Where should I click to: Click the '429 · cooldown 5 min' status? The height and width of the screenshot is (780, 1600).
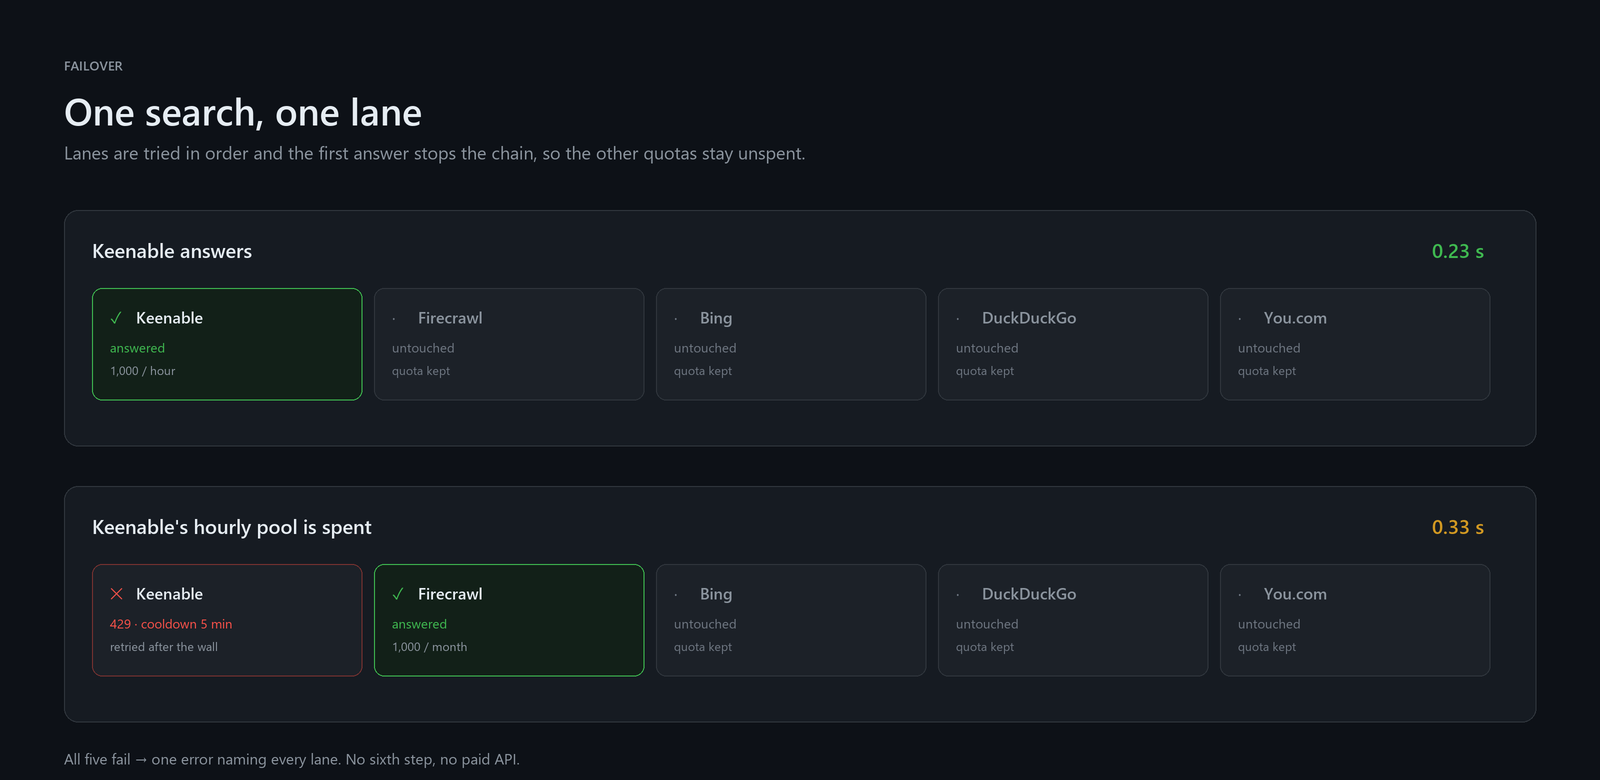[171, 624]
